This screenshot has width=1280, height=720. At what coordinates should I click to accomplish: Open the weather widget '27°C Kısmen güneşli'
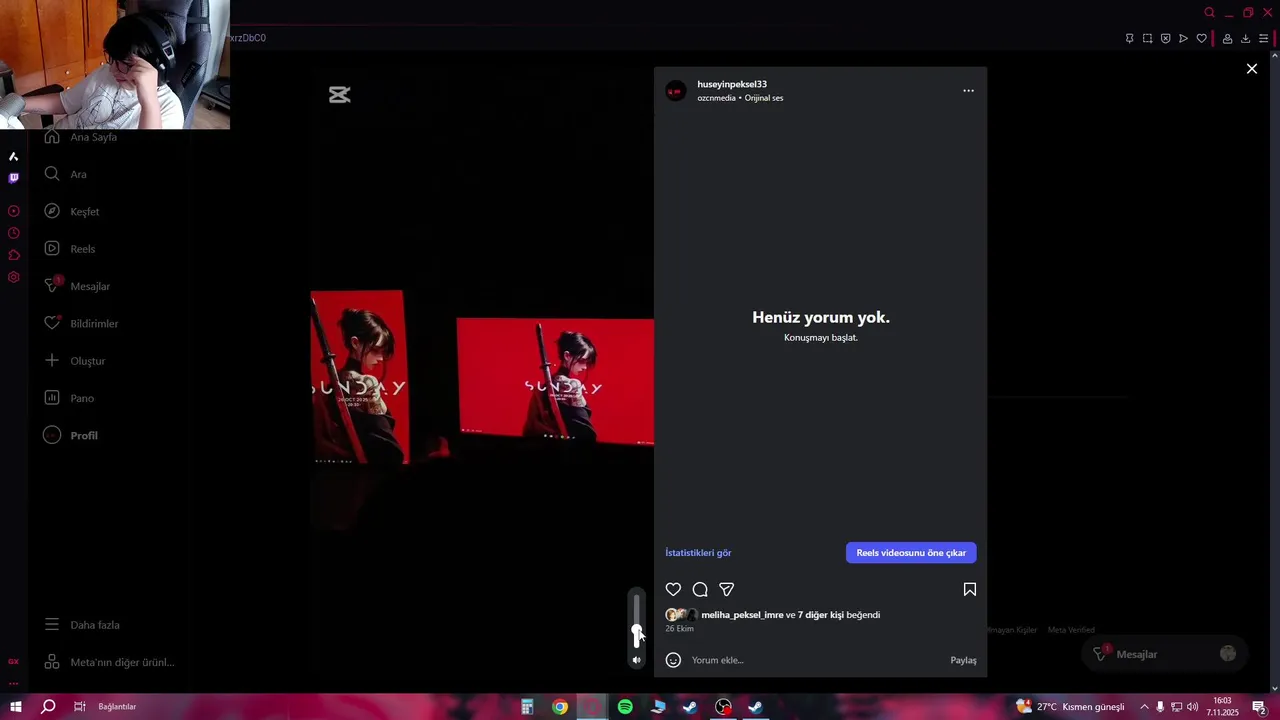[1070, 707]
